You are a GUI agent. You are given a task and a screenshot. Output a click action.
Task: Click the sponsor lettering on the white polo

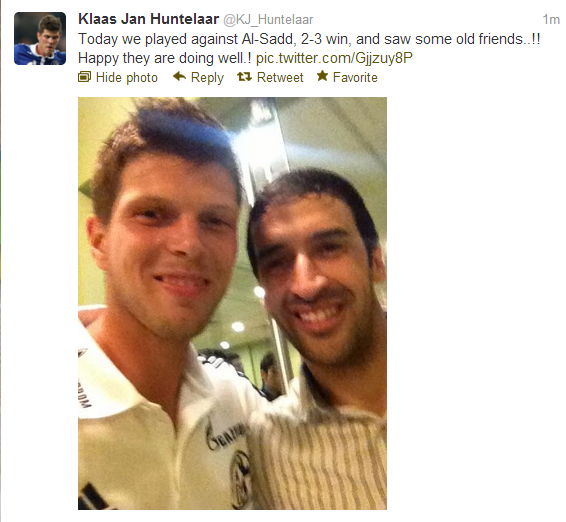(x=227, y=436)
